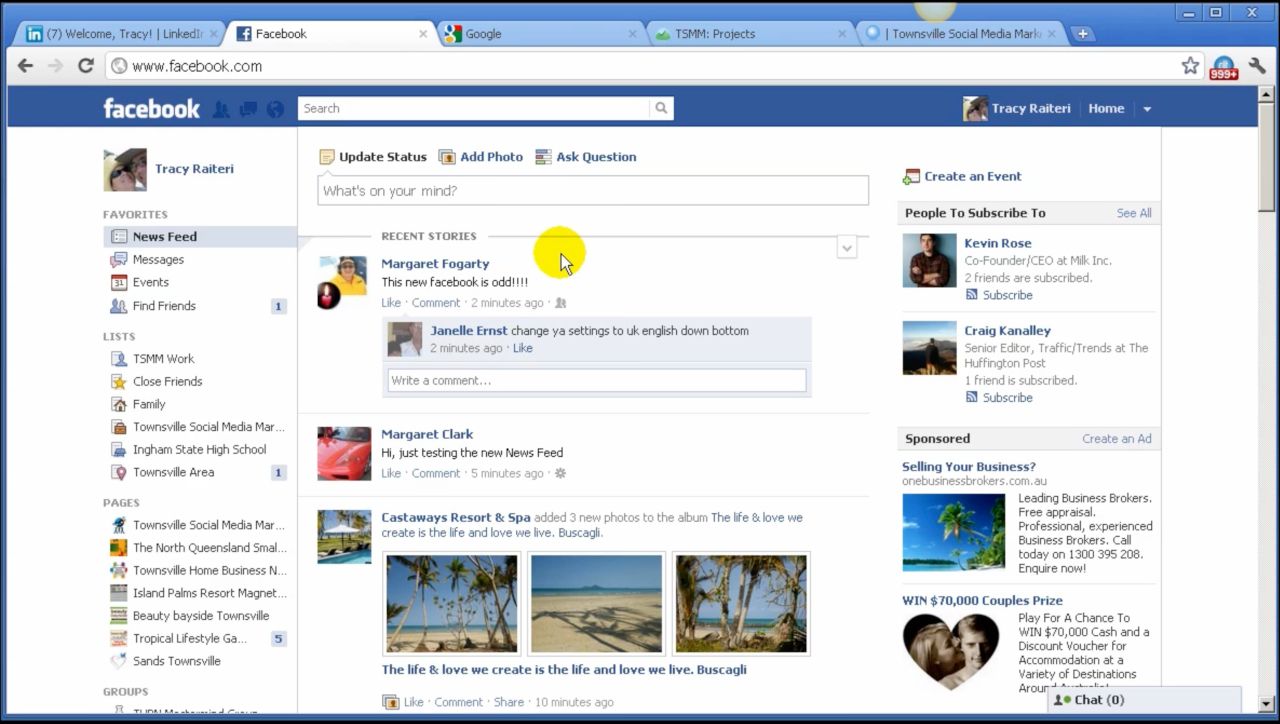Viewport: 1280px width, 724px height.
Task: Close the Google tab
Action: (x=632, y=34)
